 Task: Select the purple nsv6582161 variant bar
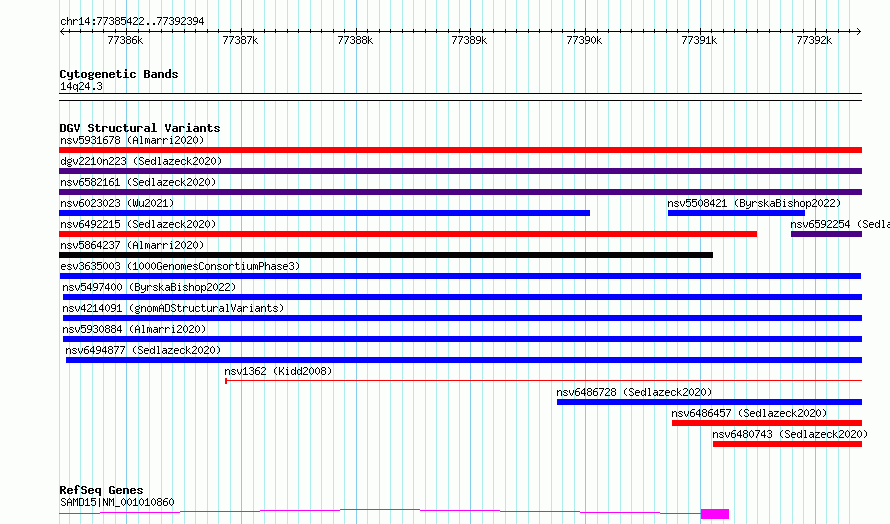pos(460,192)
